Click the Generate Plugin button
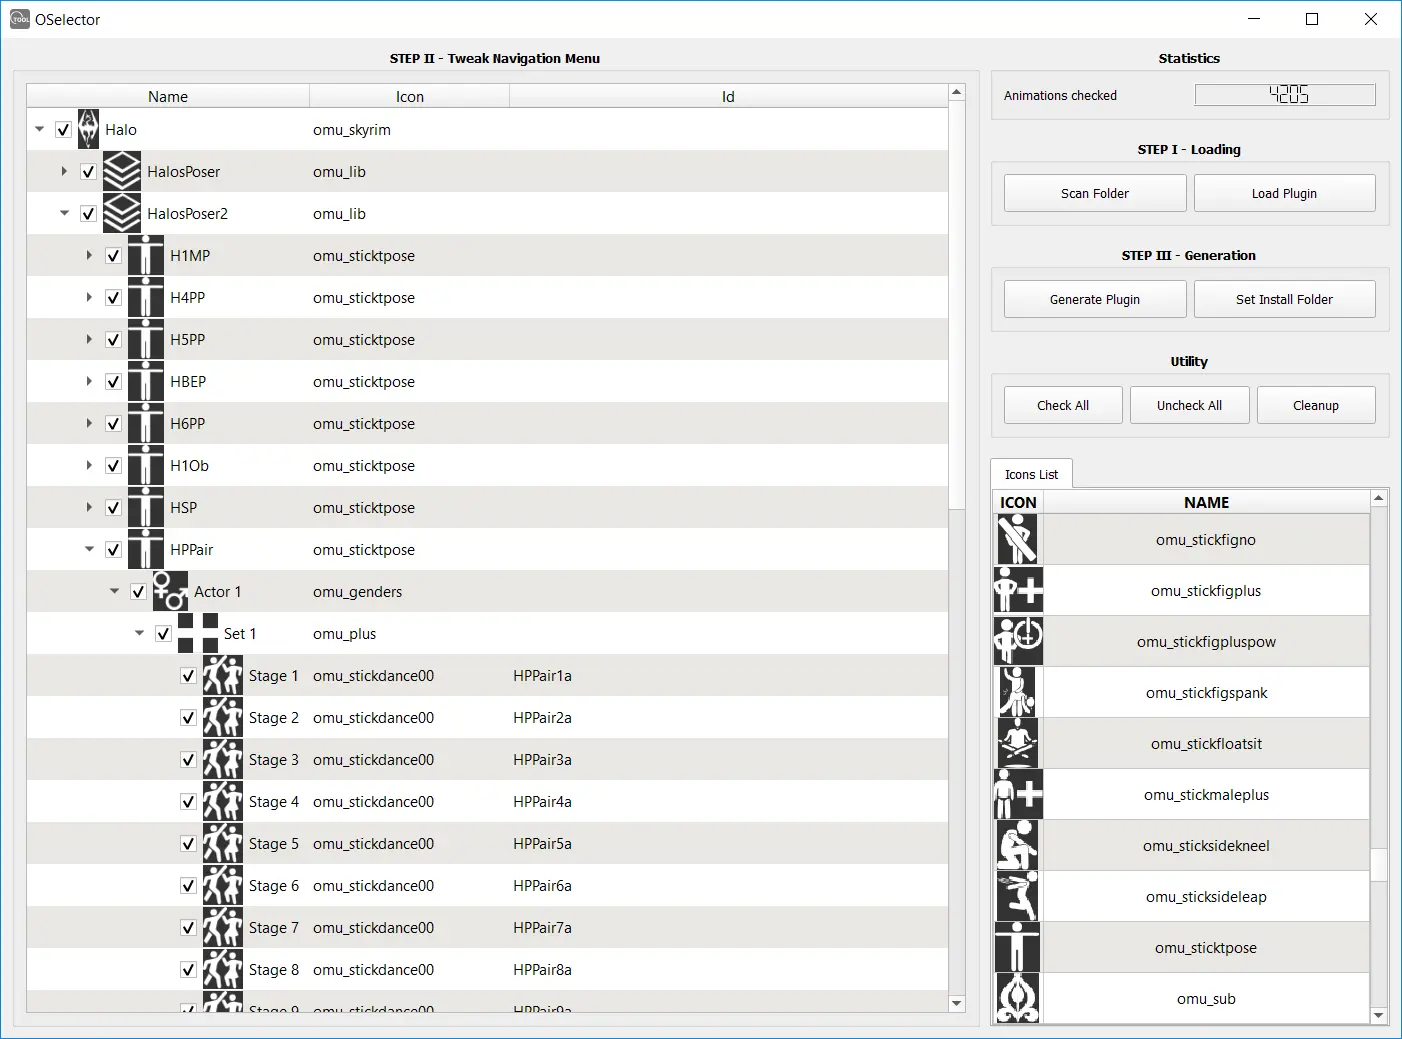 [1095, 300]
